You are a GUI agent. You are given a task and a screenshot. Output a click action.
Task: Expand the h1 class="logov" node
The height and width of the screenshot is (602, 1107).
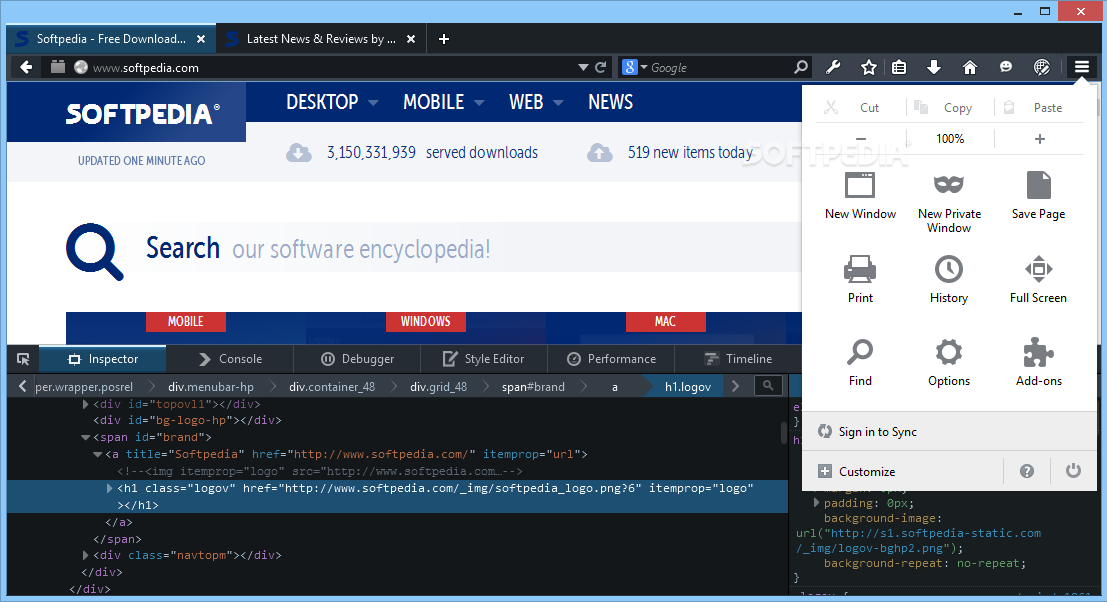point(109,488)
